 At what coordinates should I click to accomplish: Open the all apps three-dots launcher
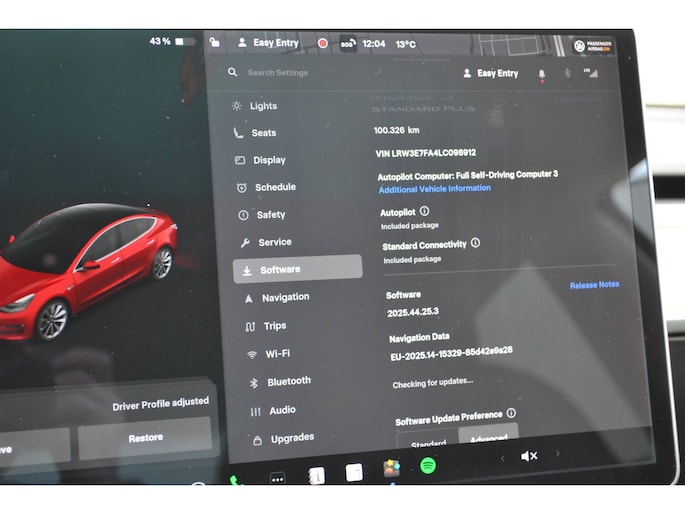(x=277, y=478)
